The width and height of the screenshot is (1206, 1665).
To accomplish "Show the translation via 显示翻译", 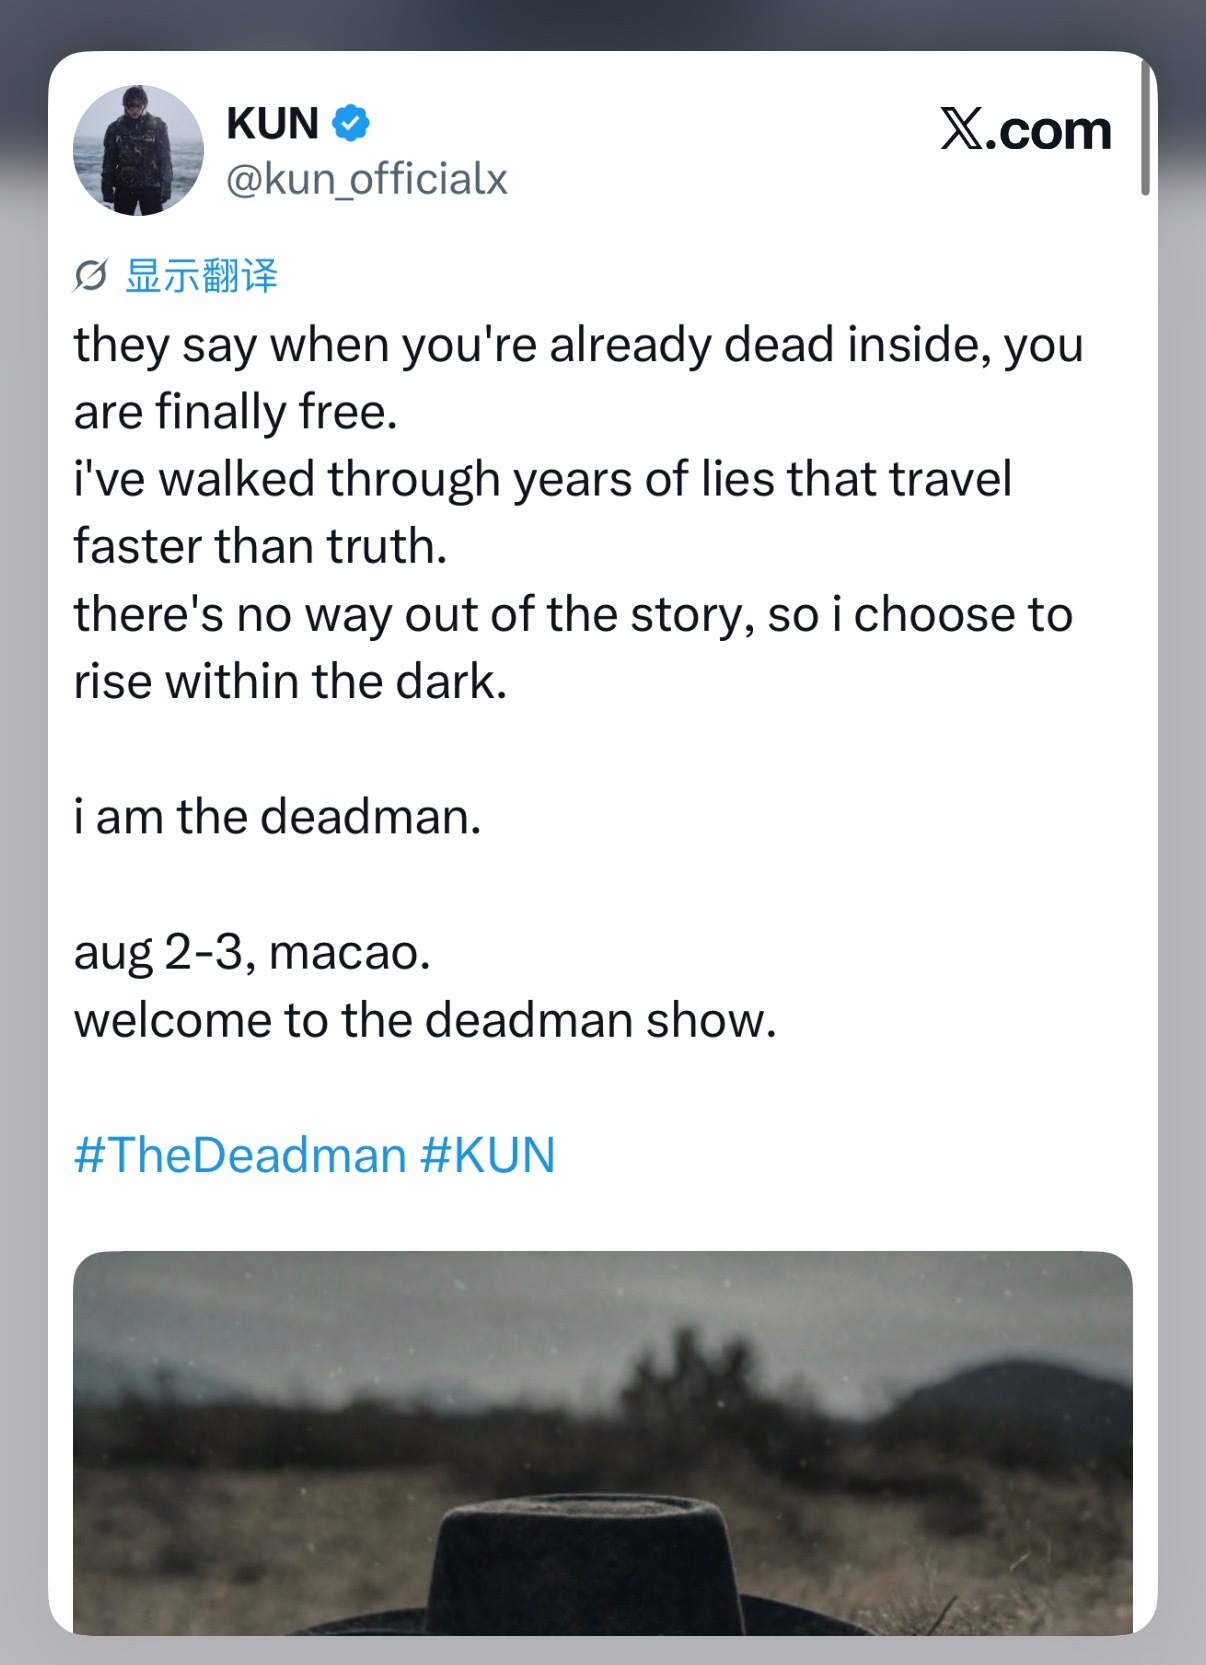I will pos(201,276).
